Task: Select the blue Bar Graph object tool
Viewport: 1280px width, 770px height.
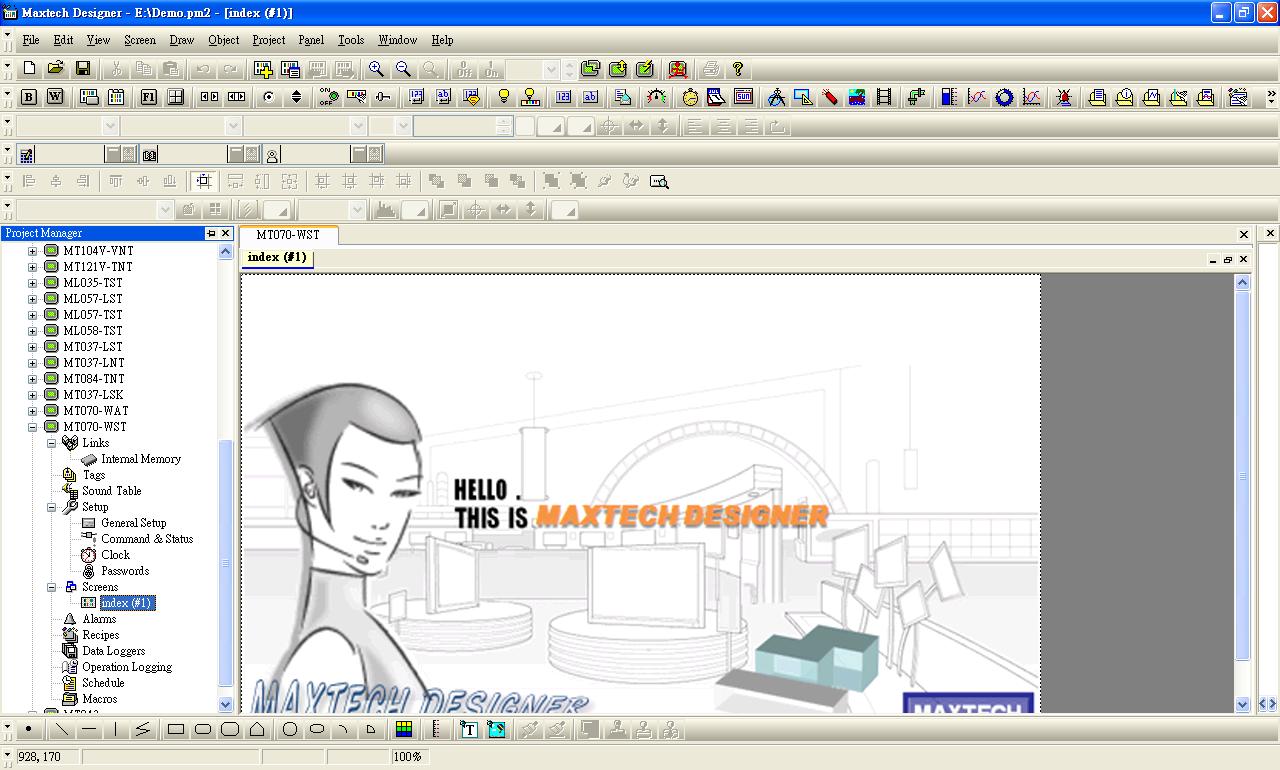Action: (x=949, y=97)
